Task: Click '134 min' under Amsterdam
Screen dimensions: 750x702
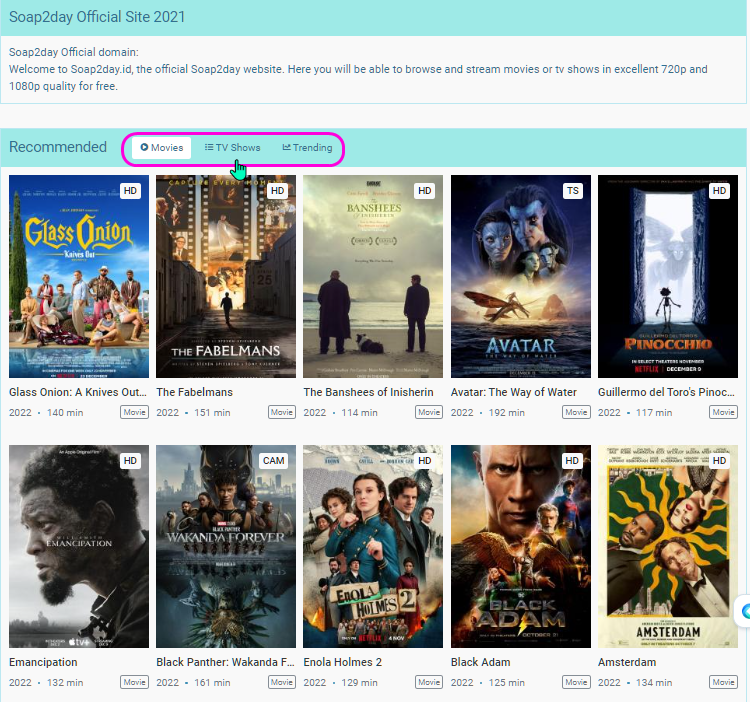Action: [654, 683]
